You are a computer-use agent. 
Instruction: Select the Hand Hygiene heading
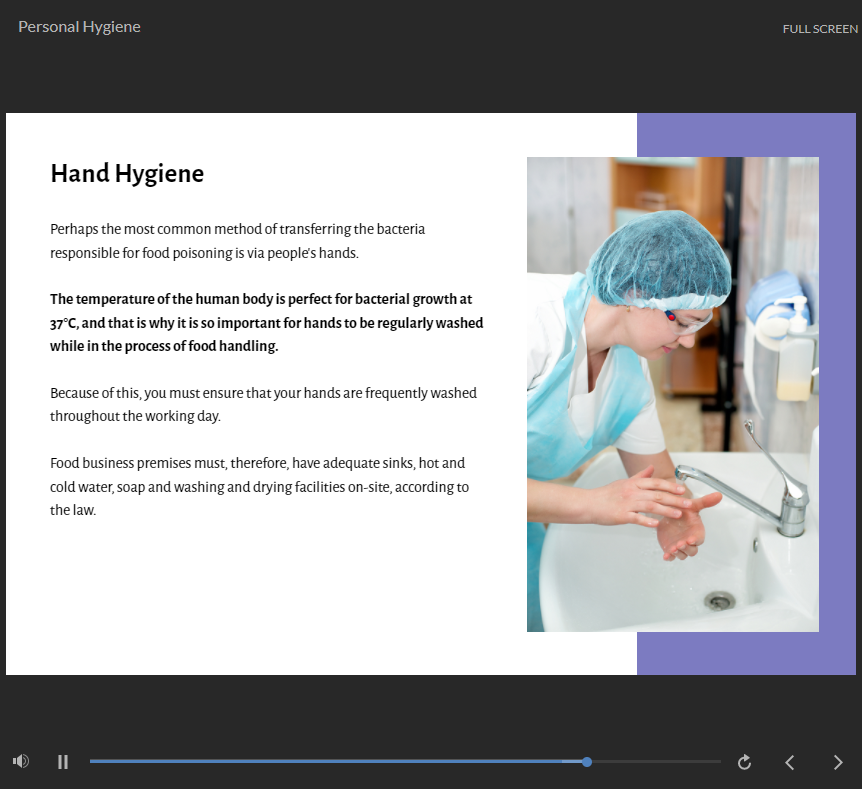tap(127, 174)
